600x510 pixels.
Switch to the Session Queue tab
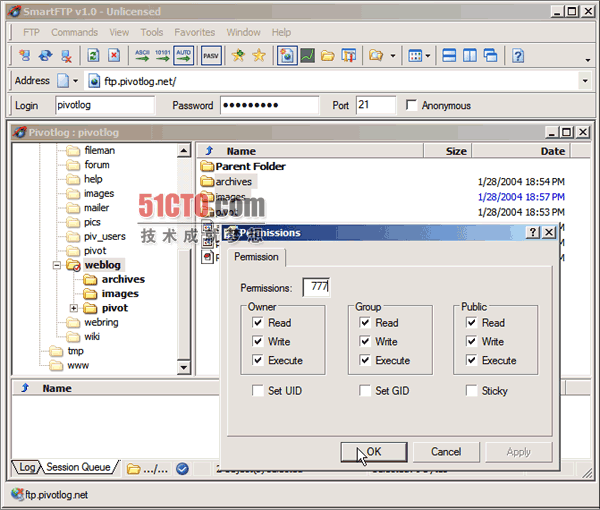pyautogui.click(x=78, y=467)
